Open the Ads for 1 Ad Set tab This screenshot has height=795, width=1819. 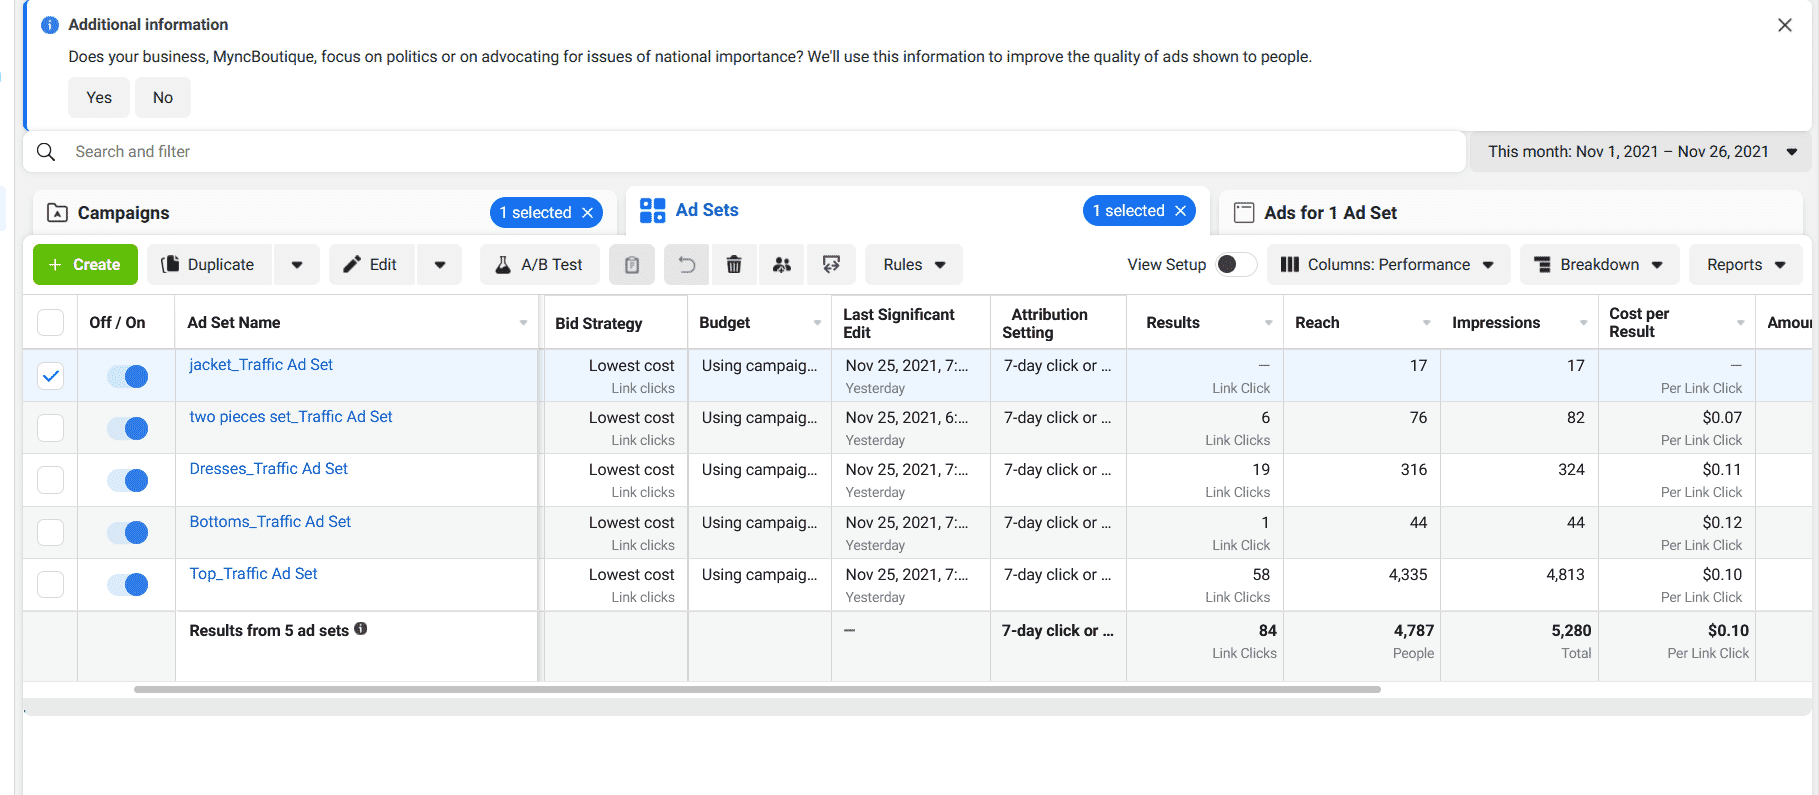tap(1330, 213)
